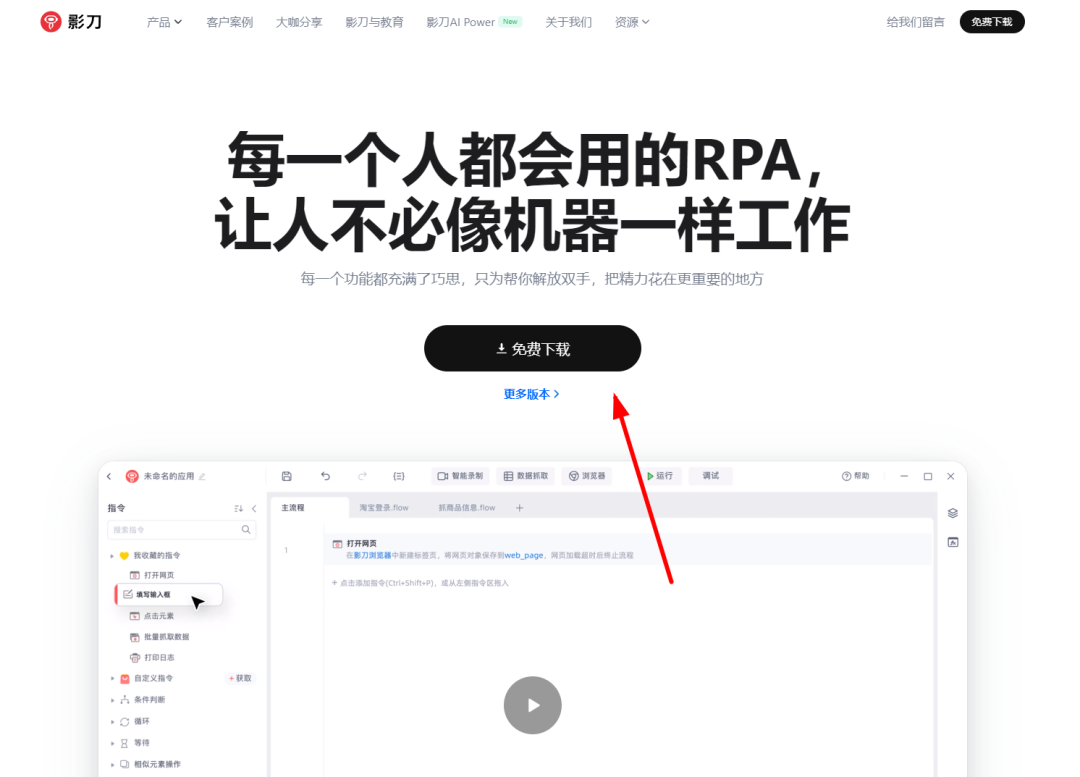Click the large 免费下载 download button

[532, 349]
